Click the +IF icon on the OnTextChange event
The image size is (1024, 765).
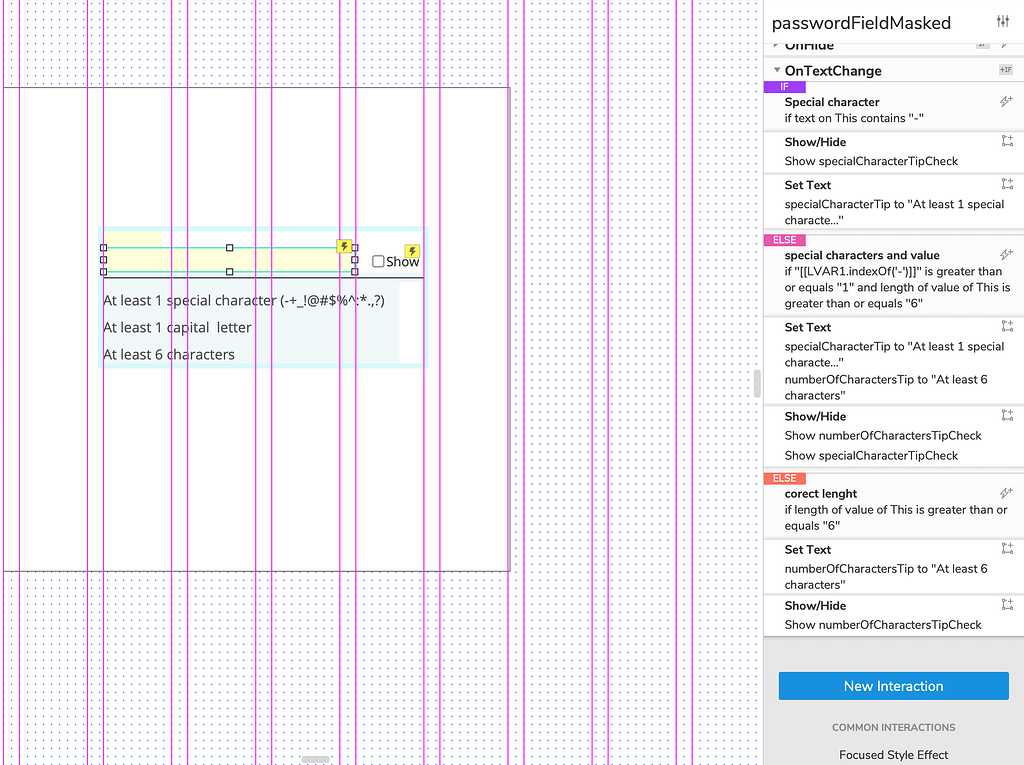click(x=1005, y=70)
